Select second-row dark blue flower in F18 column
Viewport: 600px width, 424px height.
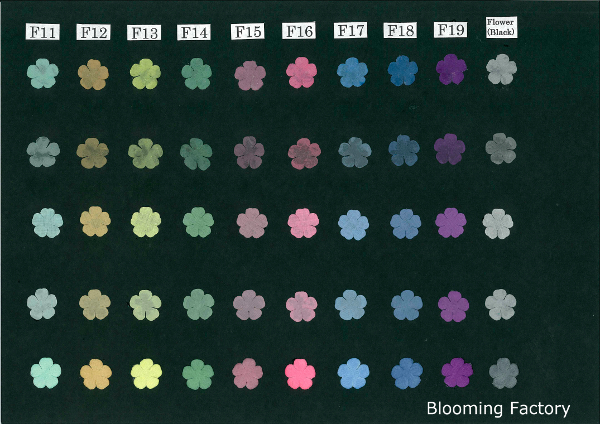coord(404,150)
